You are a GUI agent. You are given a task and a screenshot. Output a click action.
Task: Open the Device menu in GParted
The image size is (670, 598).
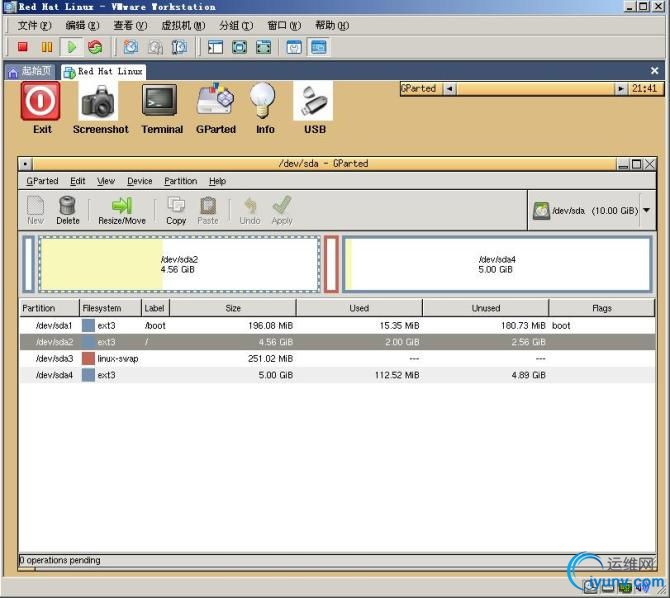coord(140,181)
